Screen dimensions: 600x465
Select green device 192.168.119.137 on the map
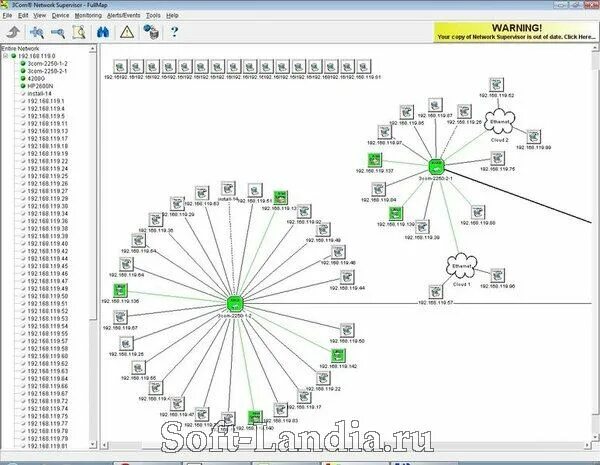point(375,160)
